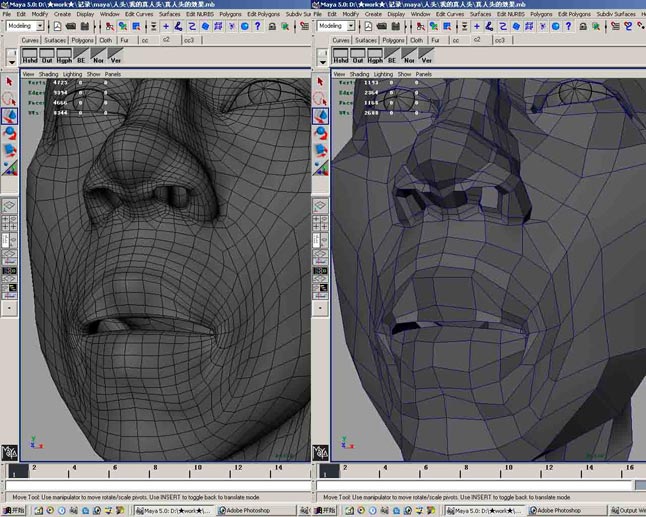Toggle Lock selection padlock in right window

click(583, 26)
